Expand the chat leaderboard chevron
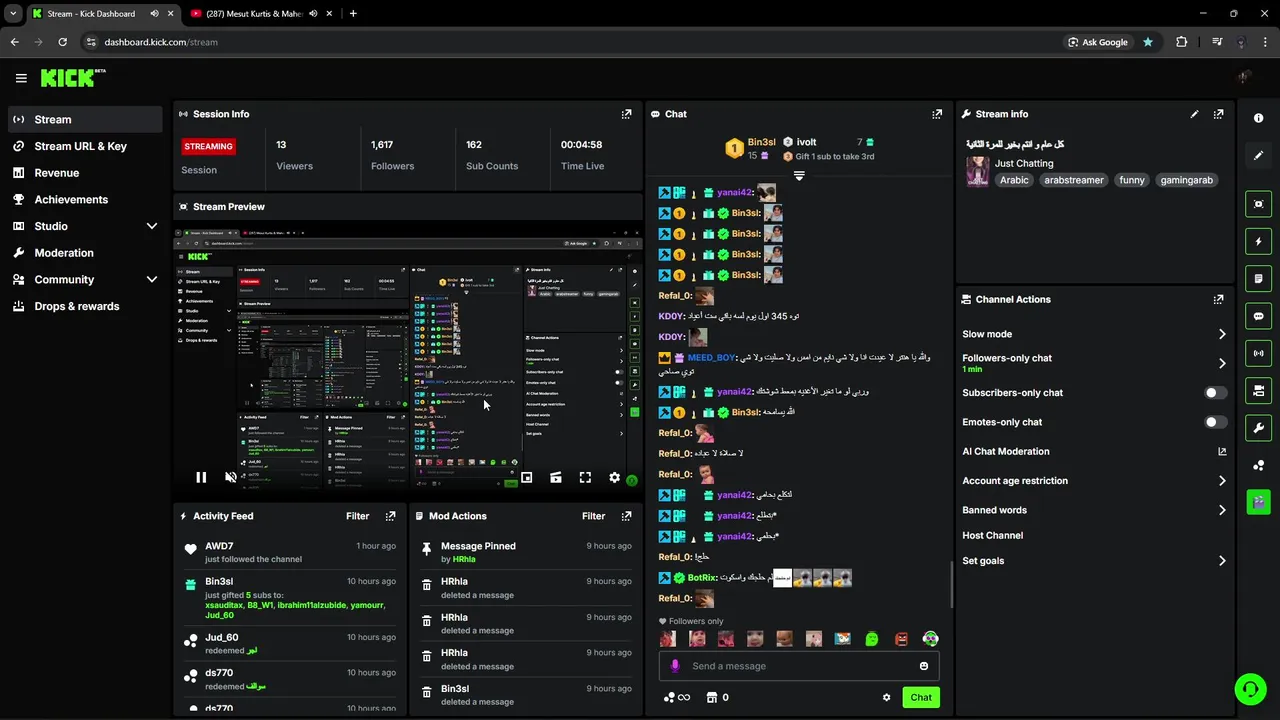This screenshot has height=720, width=1280. 799,176
